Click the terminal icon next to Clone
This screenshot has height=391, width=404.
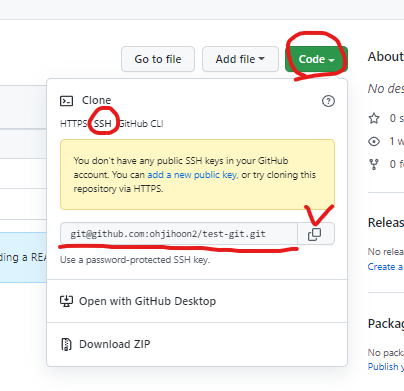click(66, 101)
